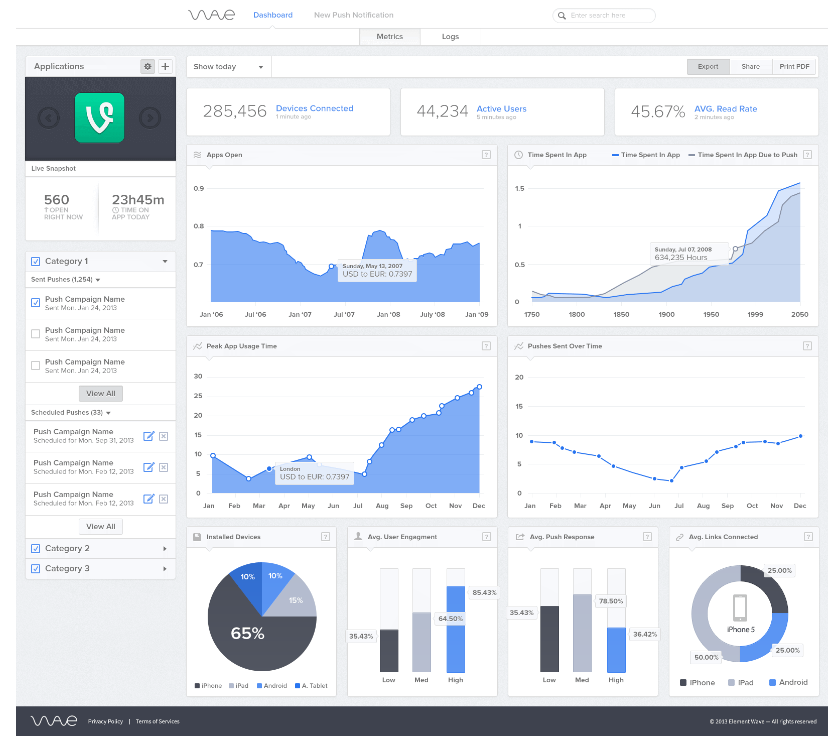
Task: Click iPhone 5 device icon in donut
Action: (740, 608)
